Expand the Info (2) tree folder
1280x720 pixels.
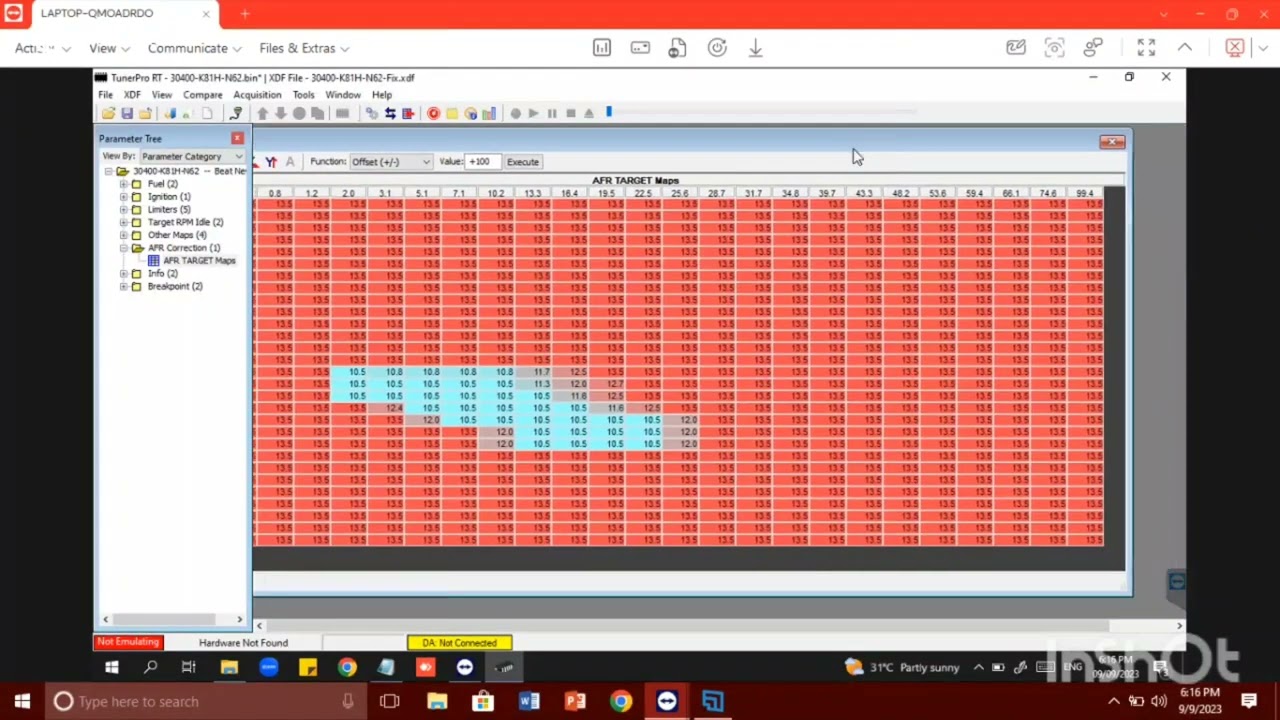(x=124, y=274)
